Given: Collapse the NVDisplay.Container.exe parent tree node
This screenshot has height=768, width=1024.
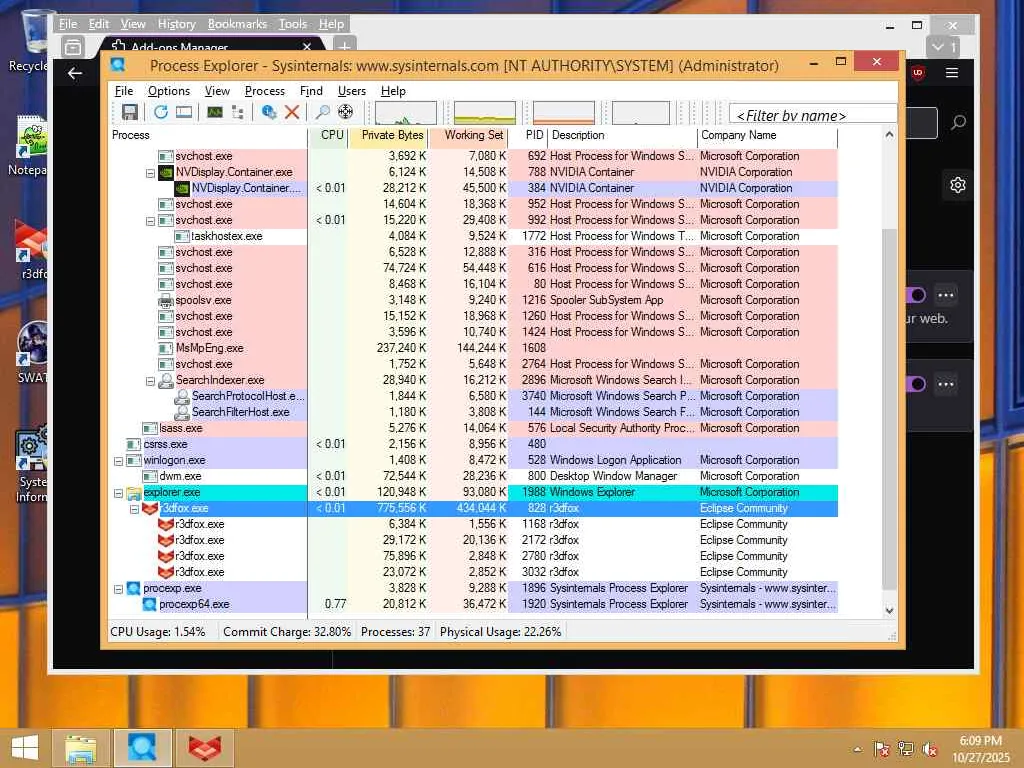Looking at the screenshot, I should (x=150, y=173).
